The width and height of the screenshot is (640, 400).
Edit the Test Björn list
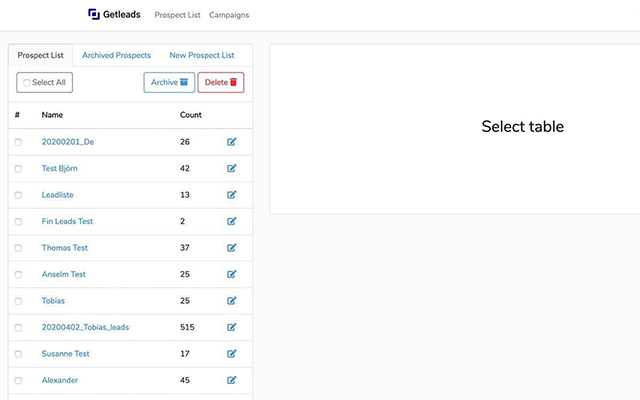[x=231, y=168]
